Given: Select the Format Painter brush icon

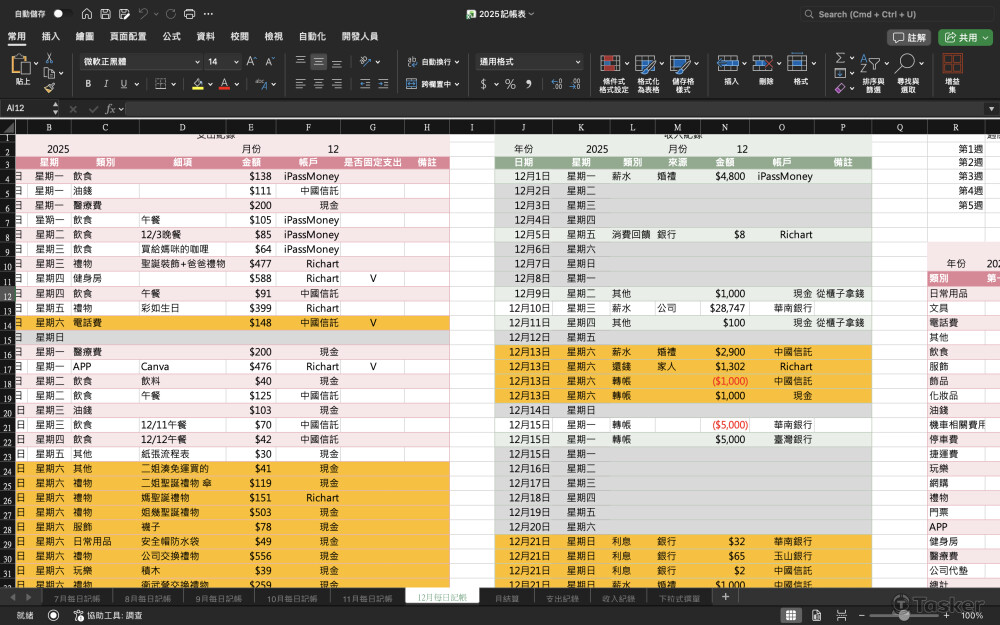Looking at the screenshot, I should (x=48, y=88).
